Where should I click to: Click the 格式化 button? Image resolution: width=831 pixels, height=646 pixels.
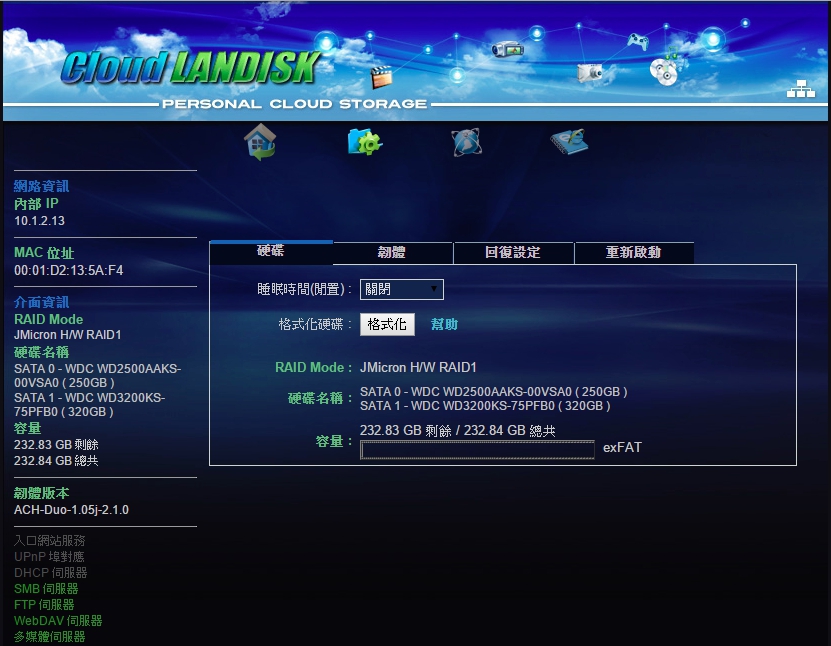[387, 324]
